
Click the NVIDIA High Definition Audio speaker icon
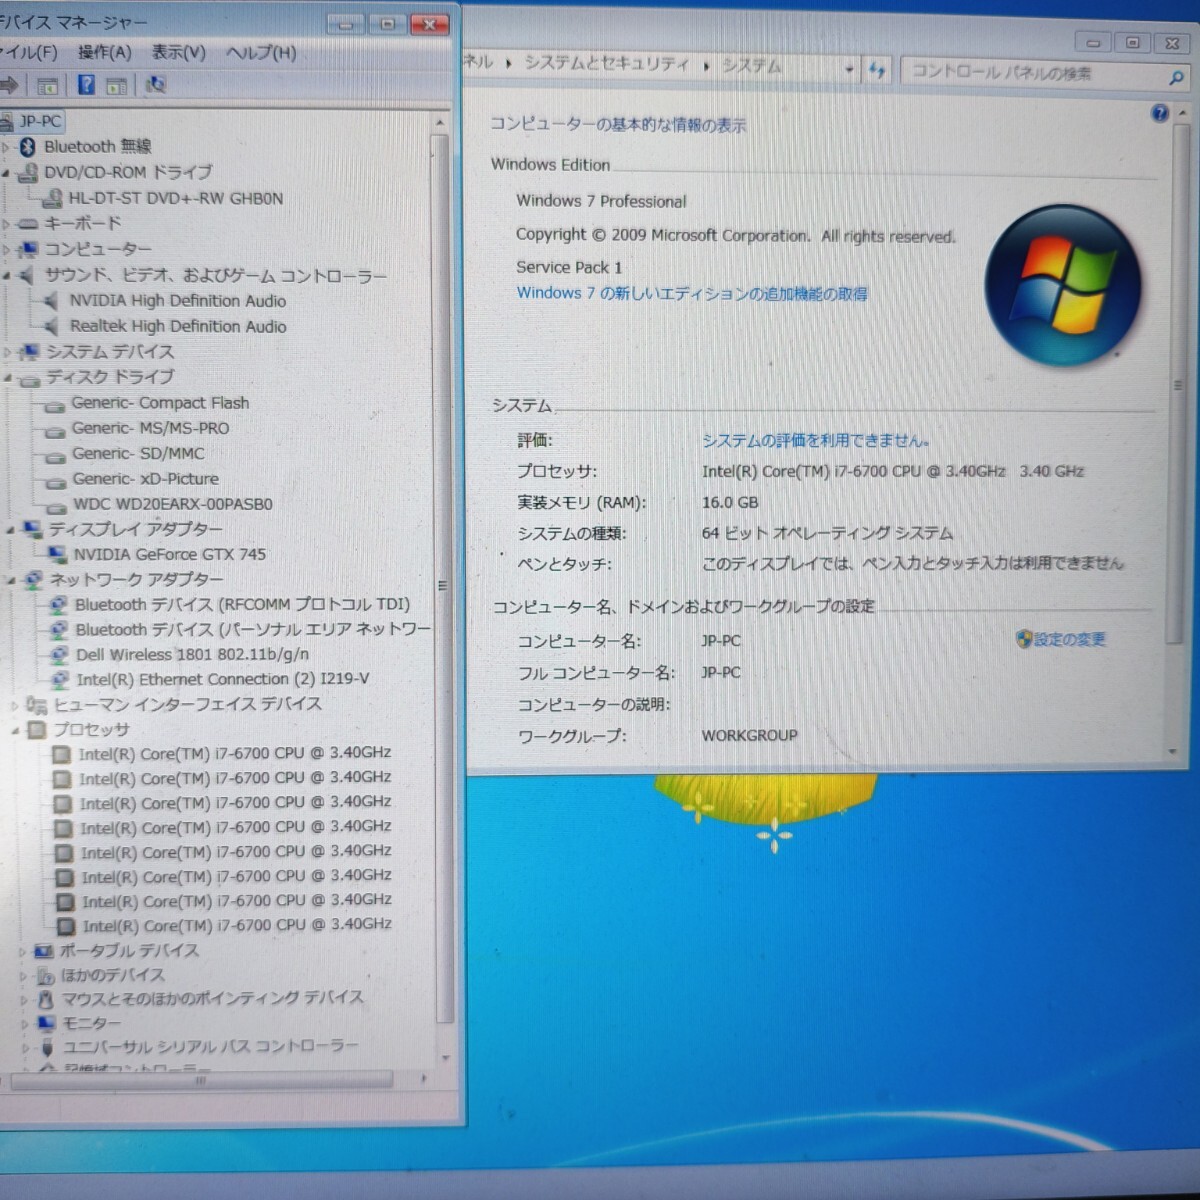[x=51, y=300]
